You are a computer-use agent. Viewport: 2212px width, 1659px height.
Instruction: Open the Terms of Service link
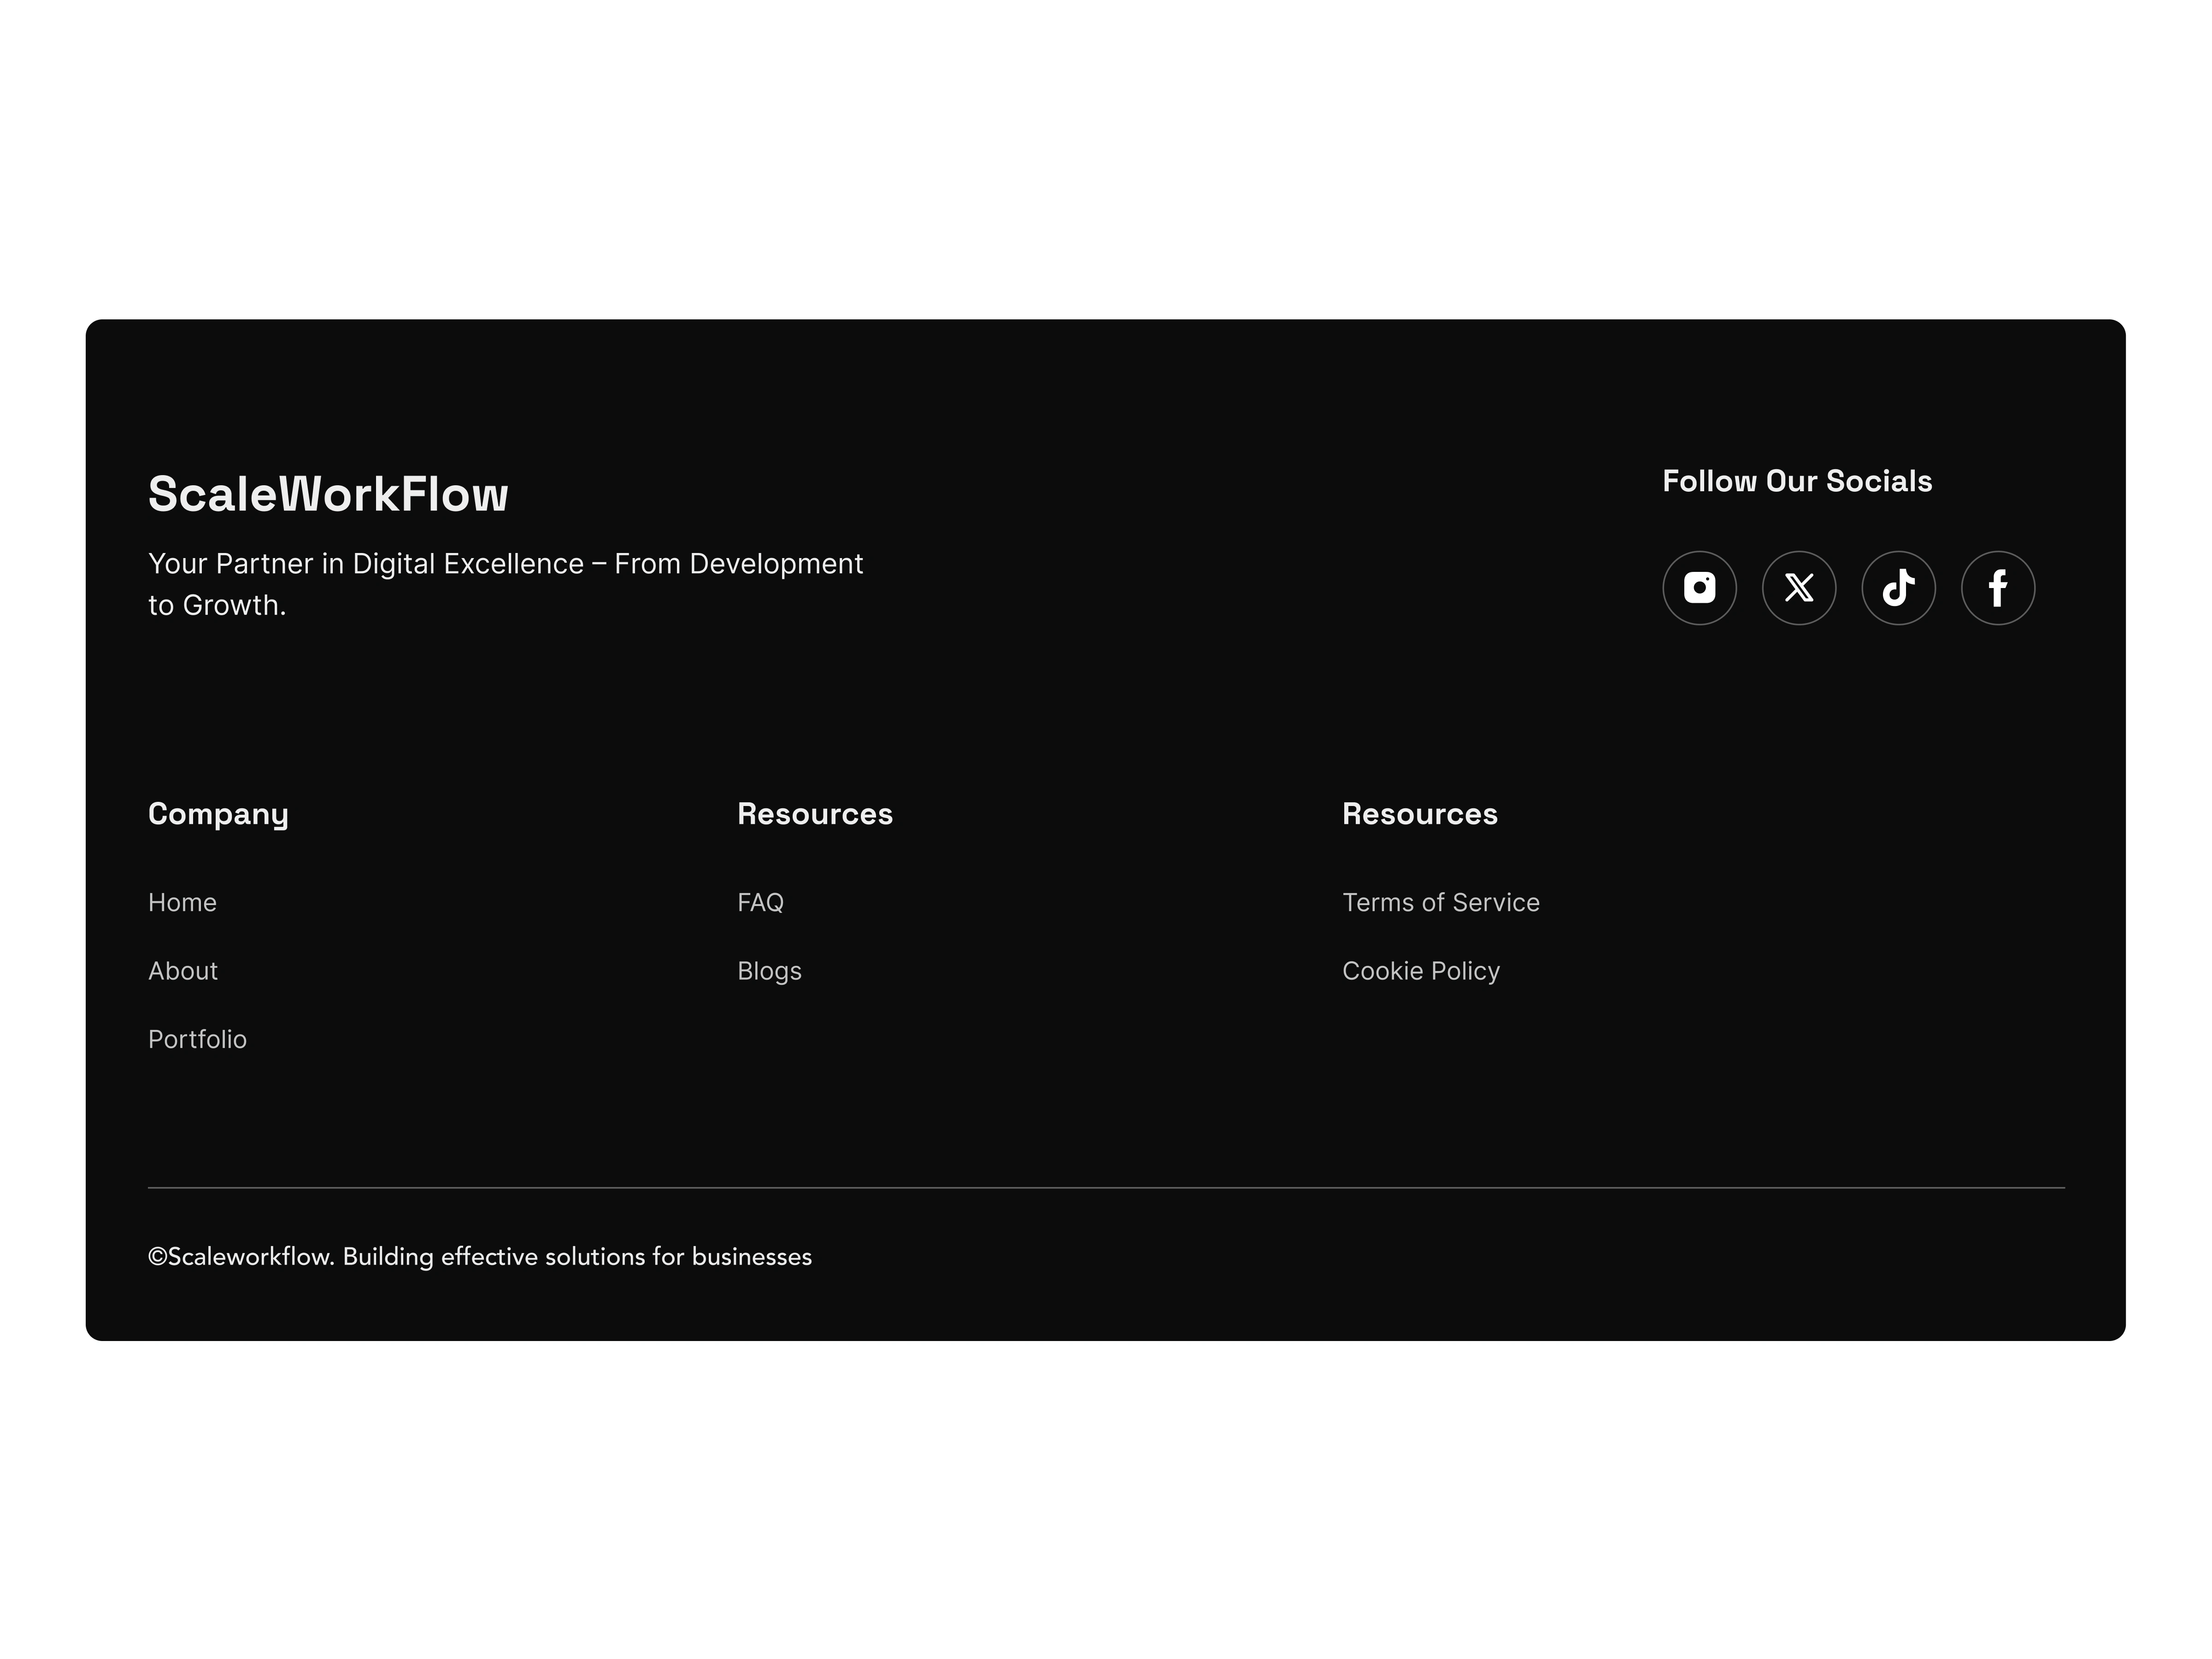1440,902
